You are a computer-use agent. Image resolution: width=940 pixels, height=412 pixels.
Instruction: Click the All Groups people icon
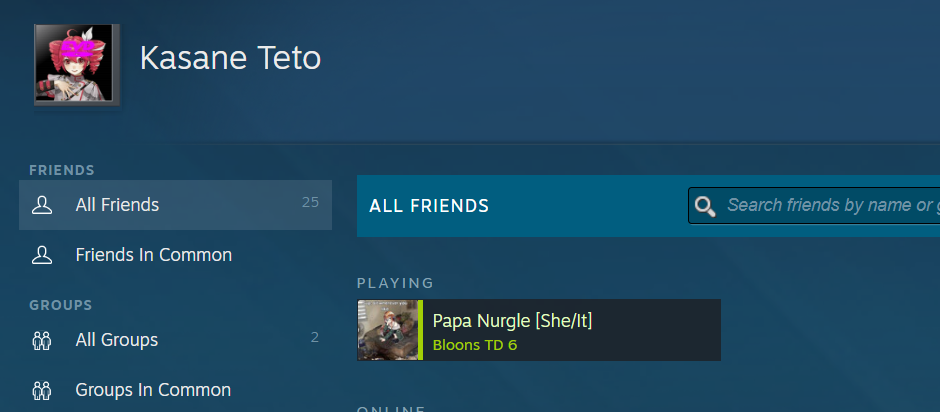(42, 340)
